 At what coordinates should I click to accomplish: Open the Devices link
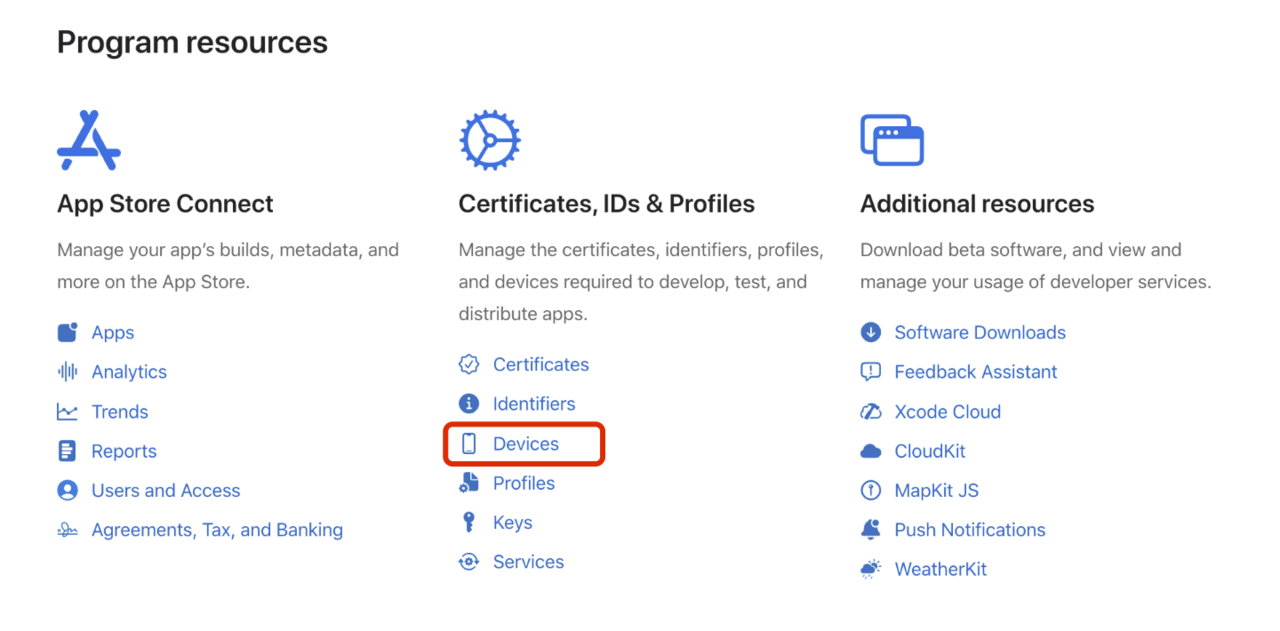point(525,444)
